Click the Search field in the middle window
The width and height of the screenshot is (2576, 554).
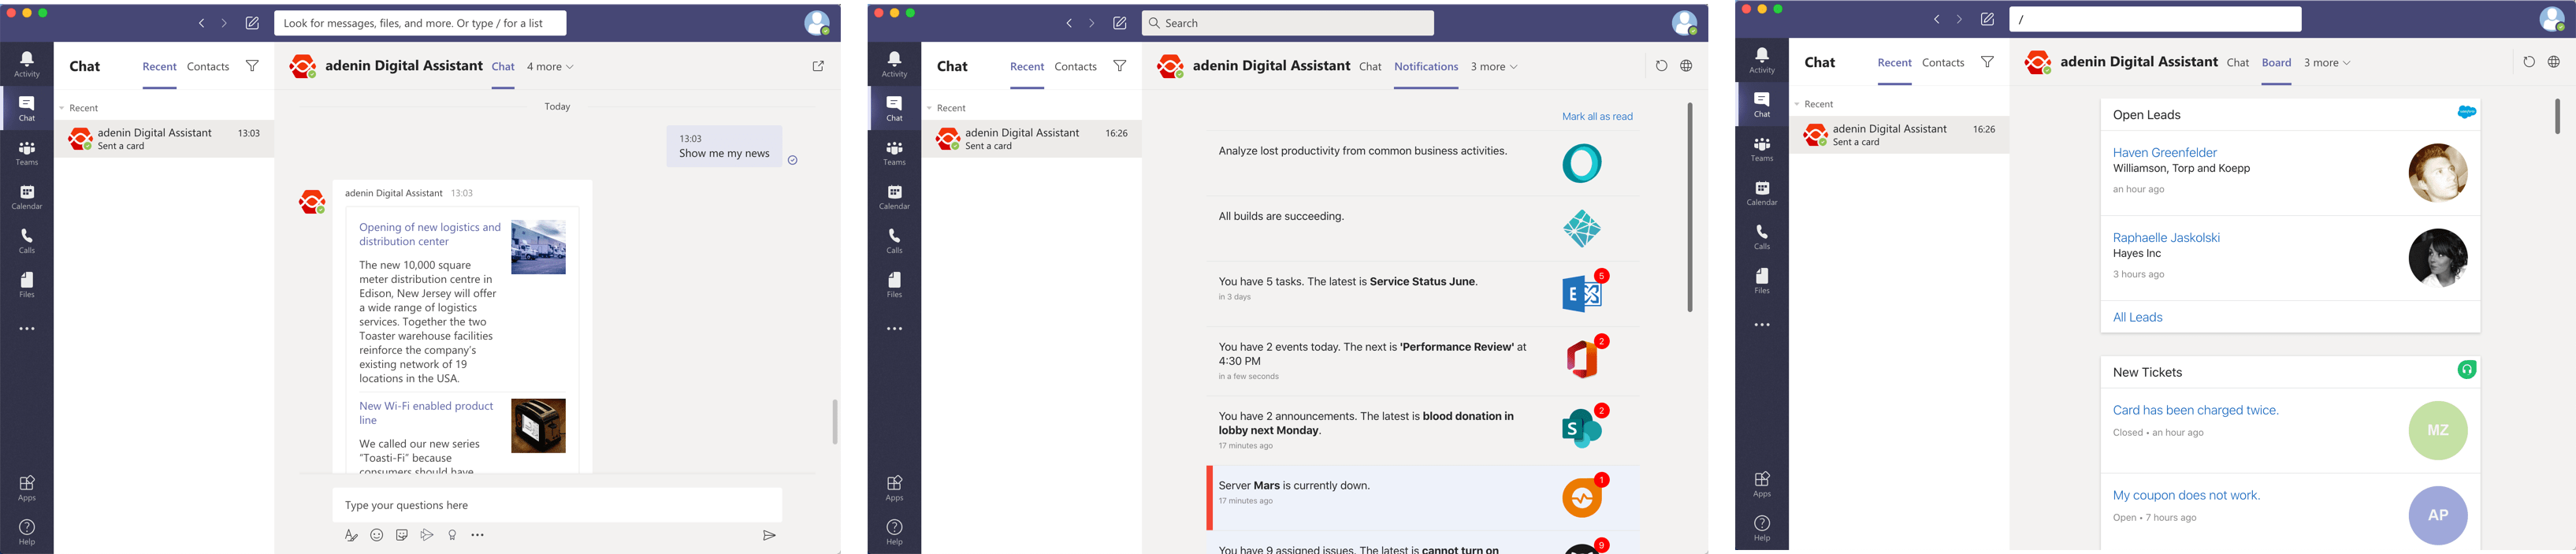1288,23
